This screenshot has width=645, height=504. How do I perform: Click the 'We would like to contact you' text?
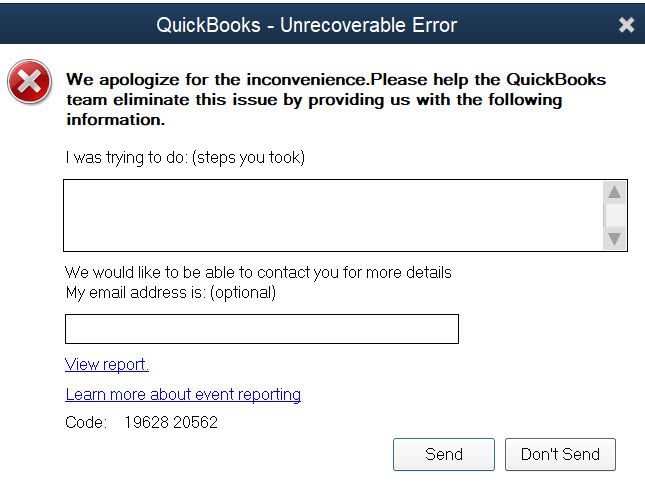click(258, 272)
